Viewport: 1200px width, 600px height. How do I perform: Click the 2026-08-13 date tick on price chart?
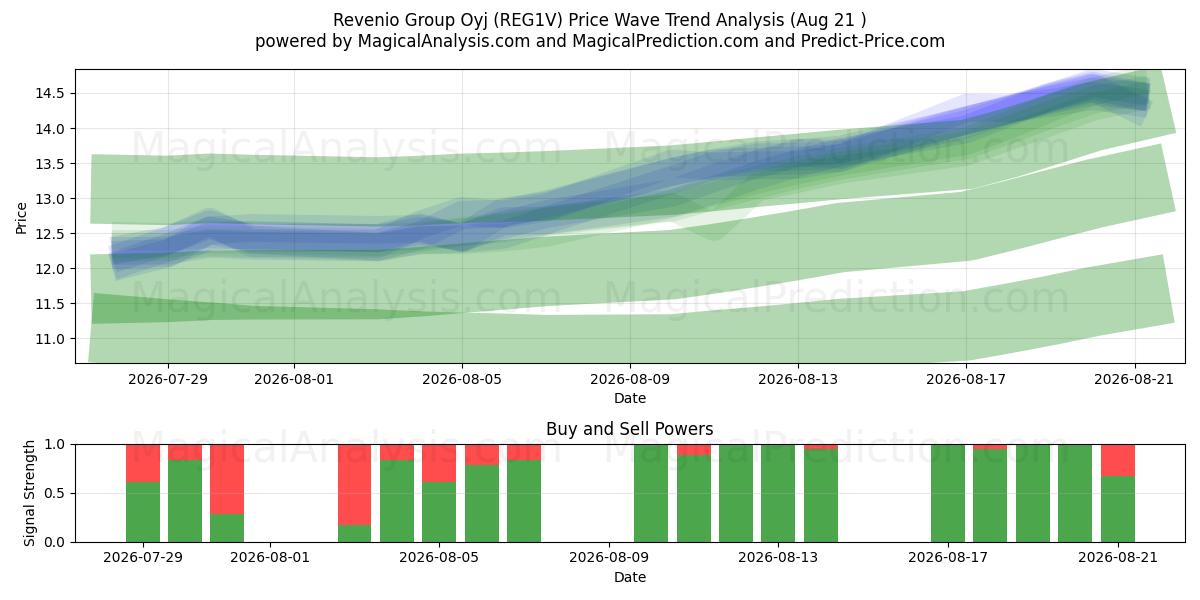(798, 378)
